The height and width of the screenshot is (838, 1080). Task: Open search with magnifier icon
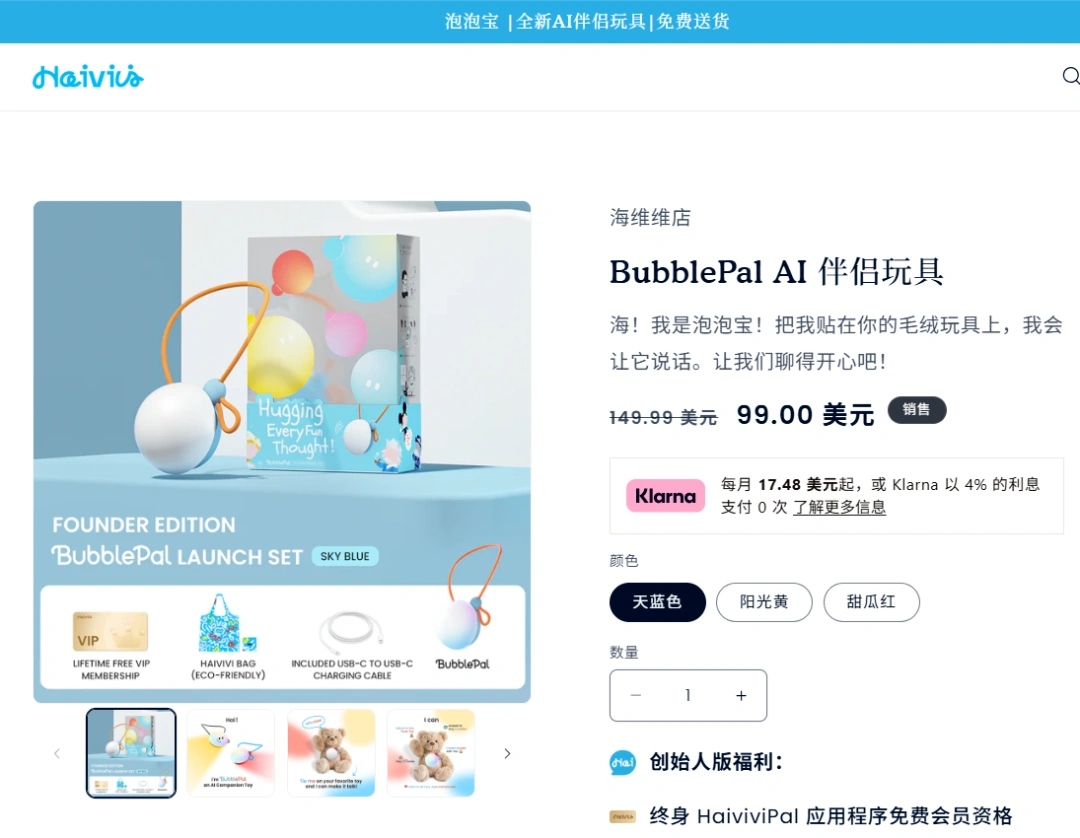point(1071,76)
